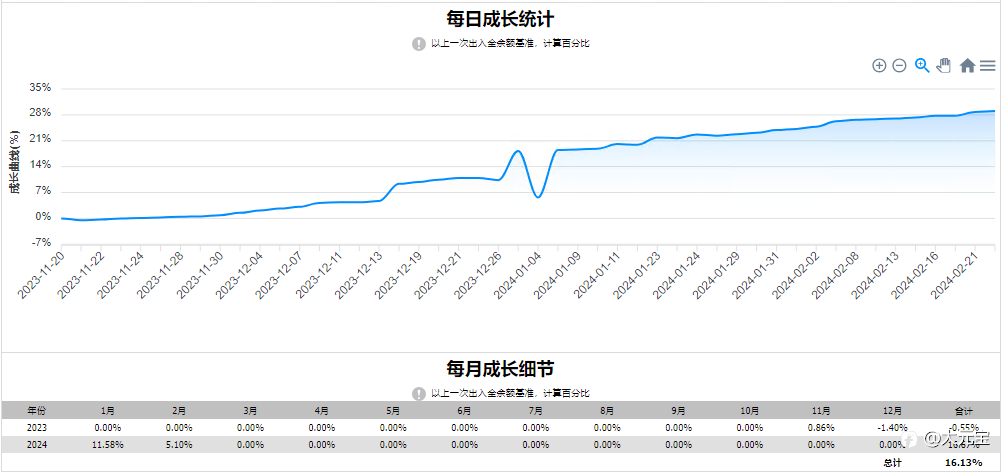Click the zoom in plus icon
1002x472 pixels.
tap(879, 65)
